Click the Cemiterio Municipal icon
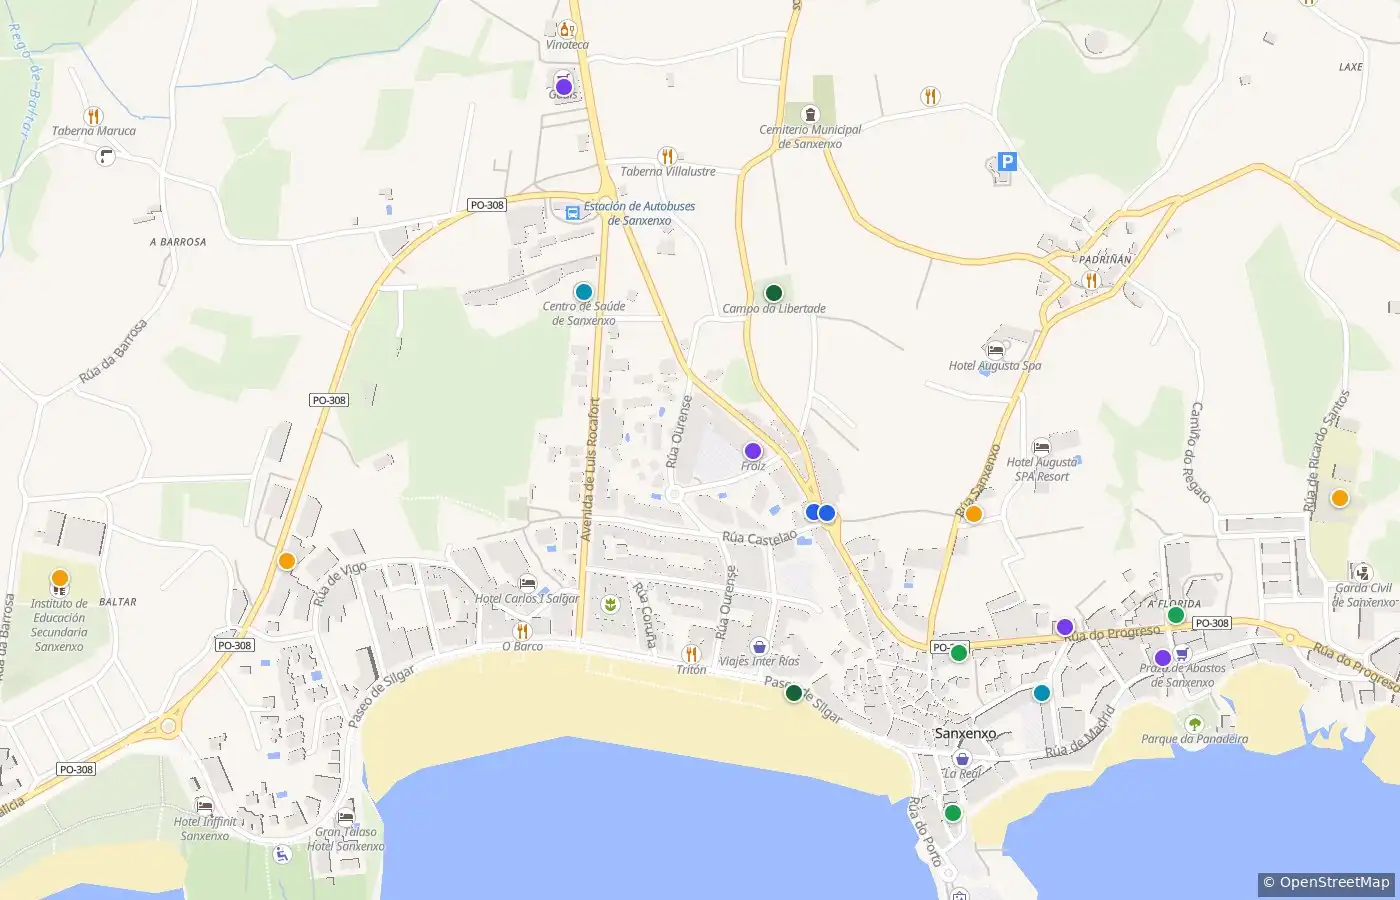 click(x=810, y=114)
